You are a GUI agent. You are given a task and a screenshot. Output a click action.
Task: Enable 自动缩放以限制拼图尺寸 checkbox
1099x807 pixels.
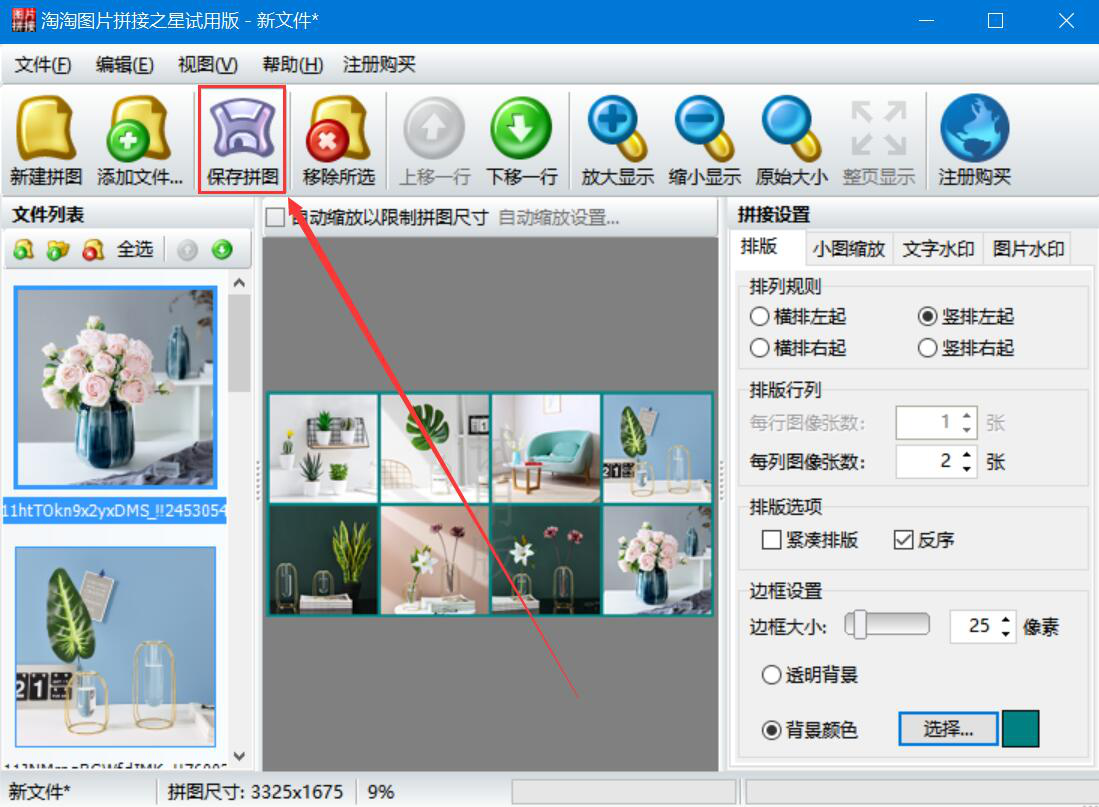(x=275, y=217)
